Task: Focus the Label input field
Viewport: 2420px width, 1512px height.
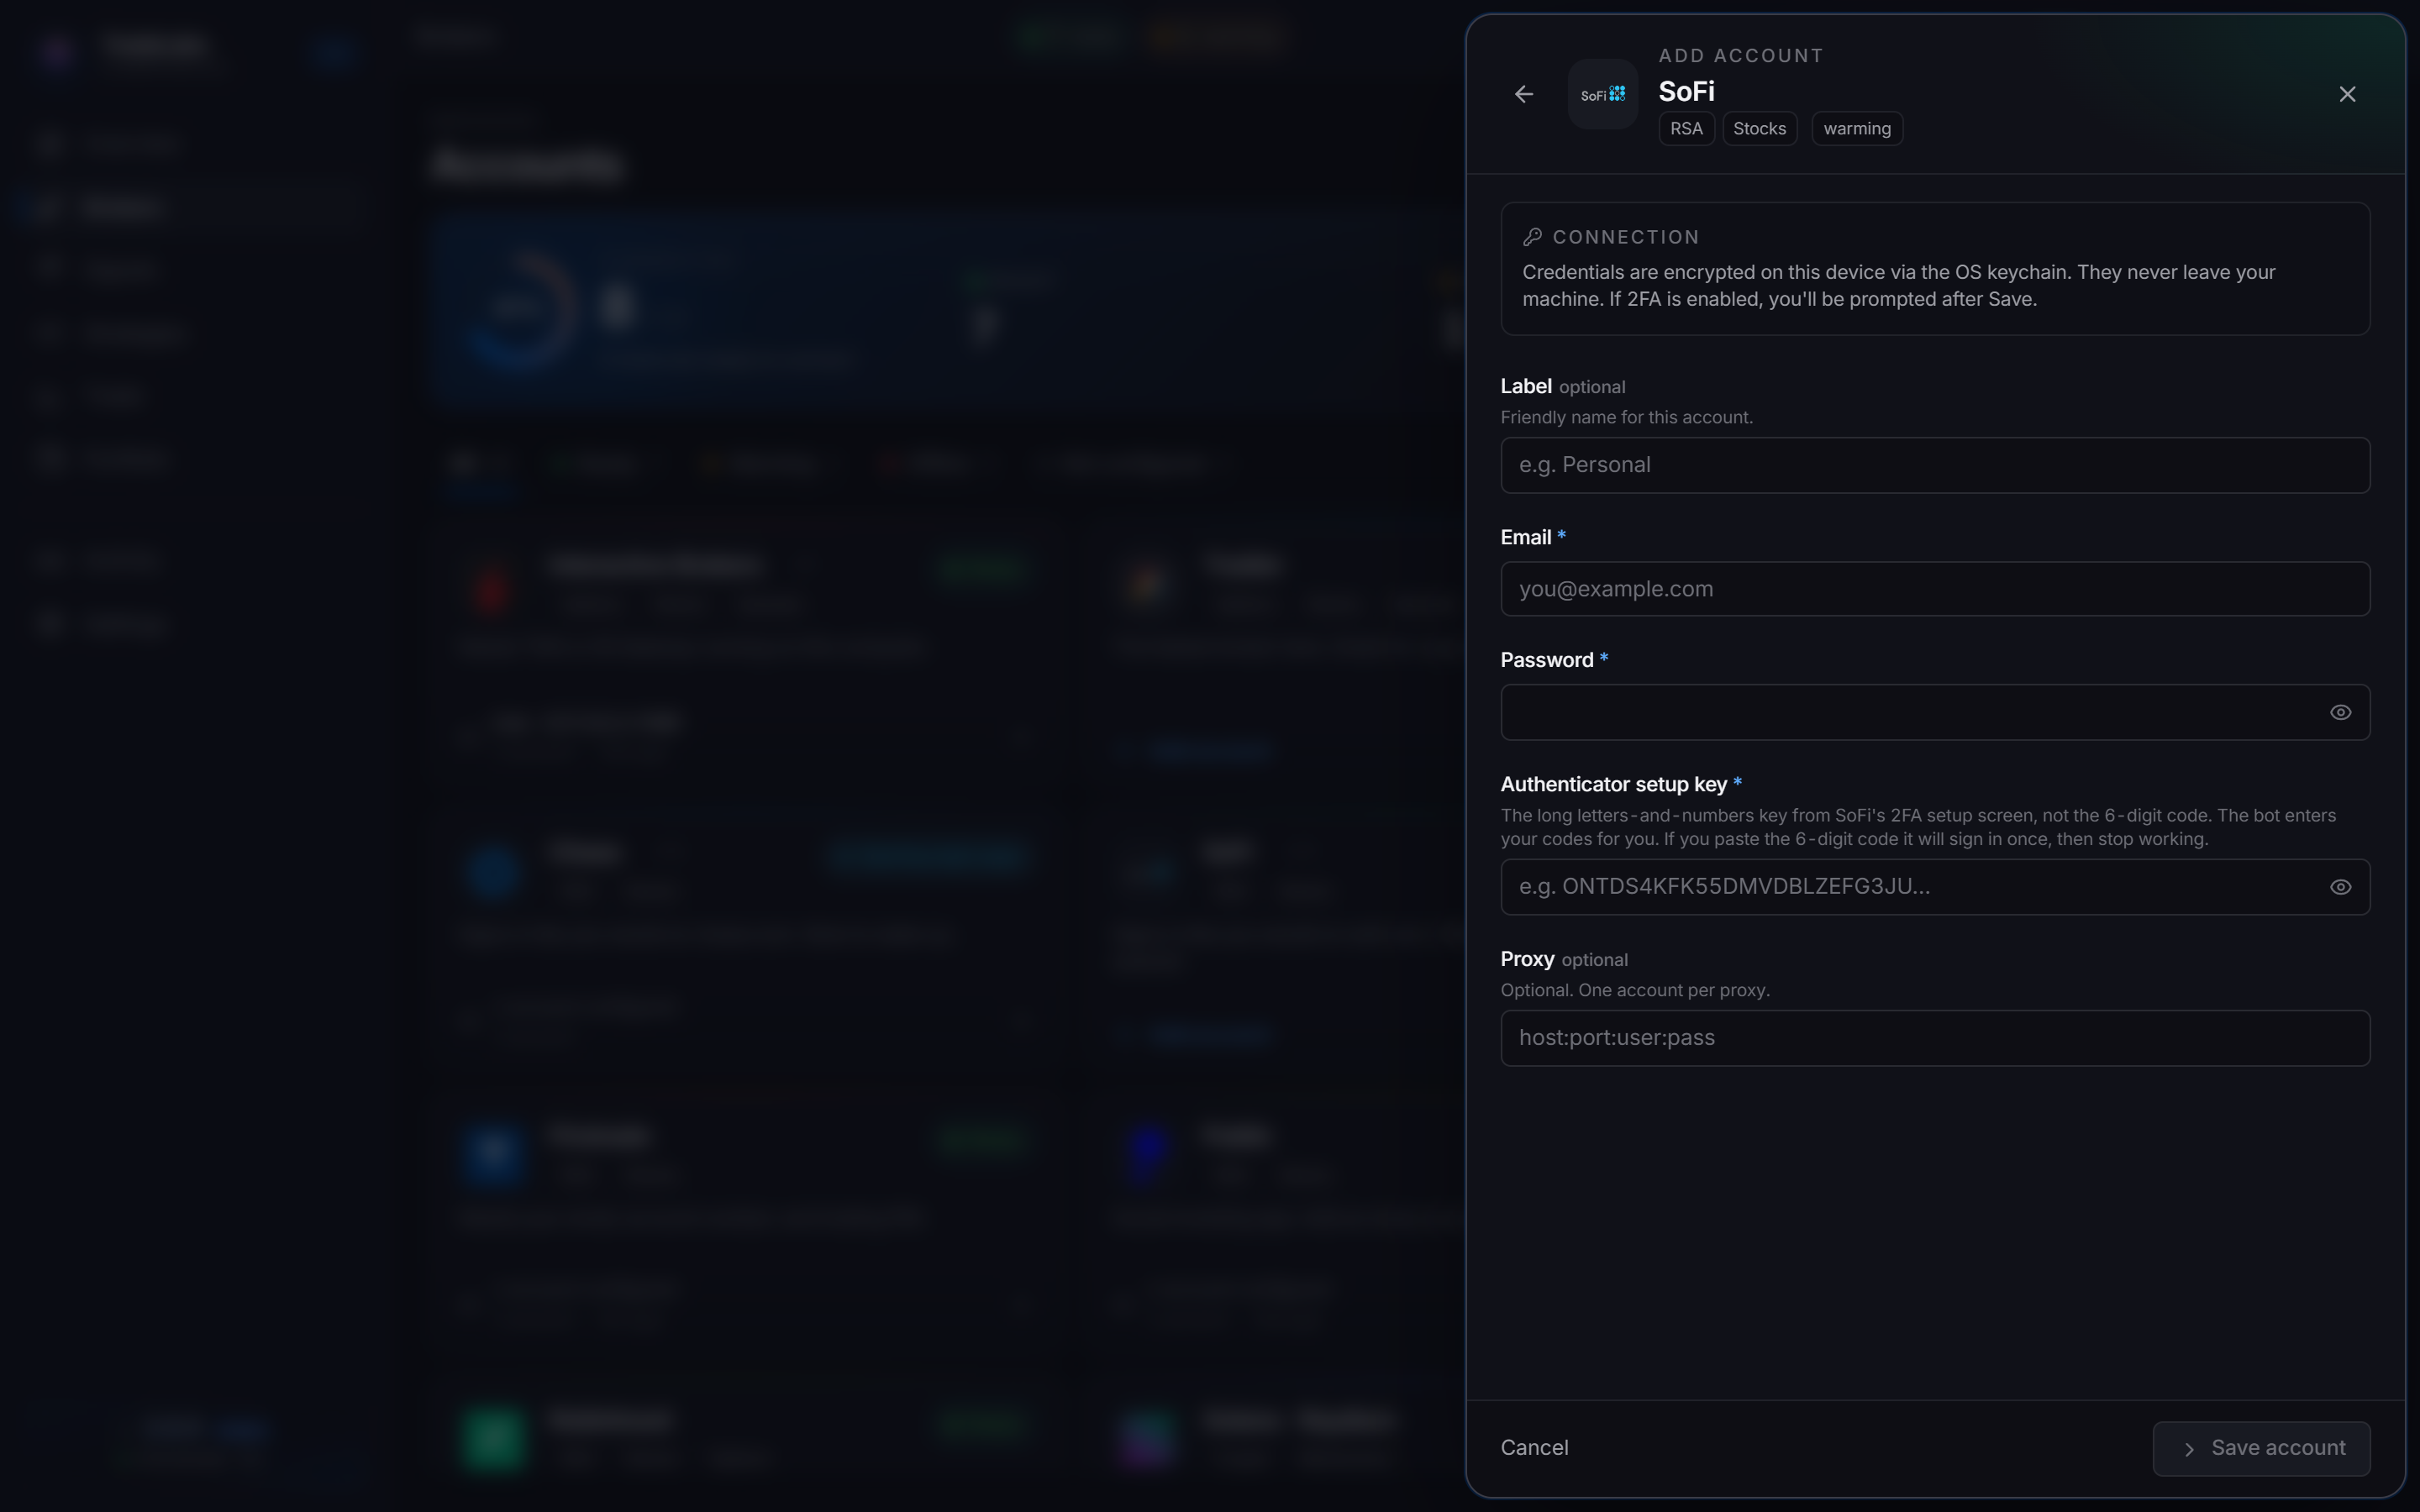Action: (x=1935, y=465)
